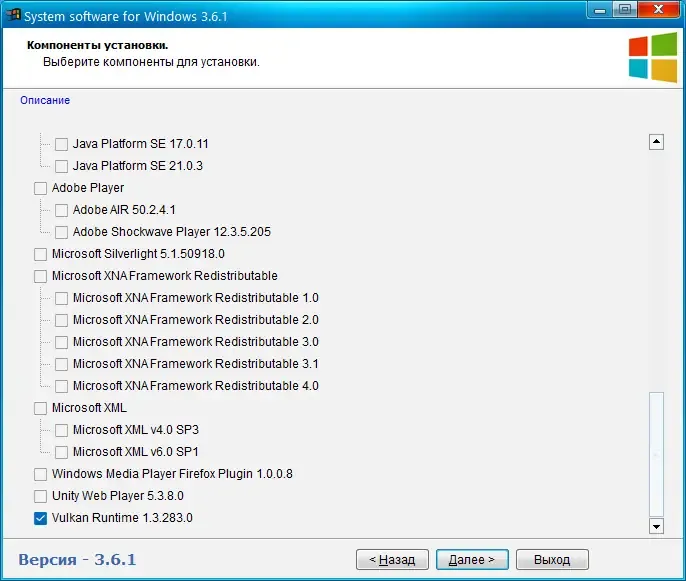Tick the XNA Framework Redistributable 3.1 checkbox
The height and width of the screenshot is (581, 686).
pyautogui.click(x=61, y=364)
